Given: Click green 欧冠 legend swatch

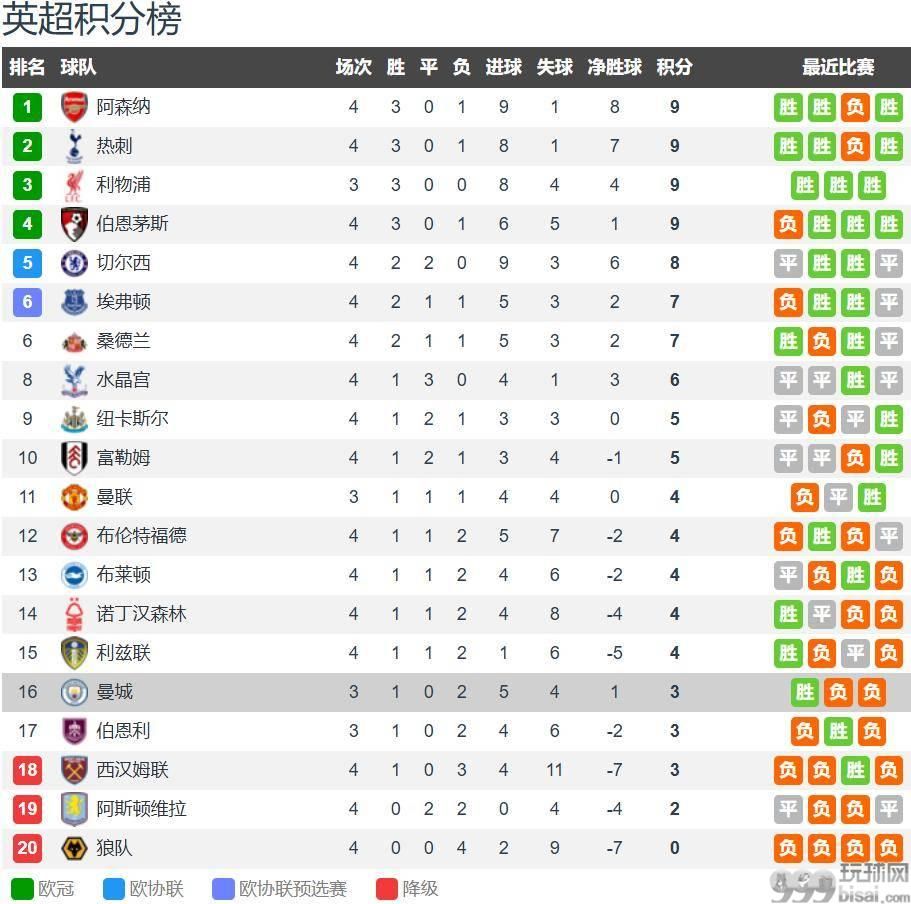Looking at the screenshot, I should (23, 889).
